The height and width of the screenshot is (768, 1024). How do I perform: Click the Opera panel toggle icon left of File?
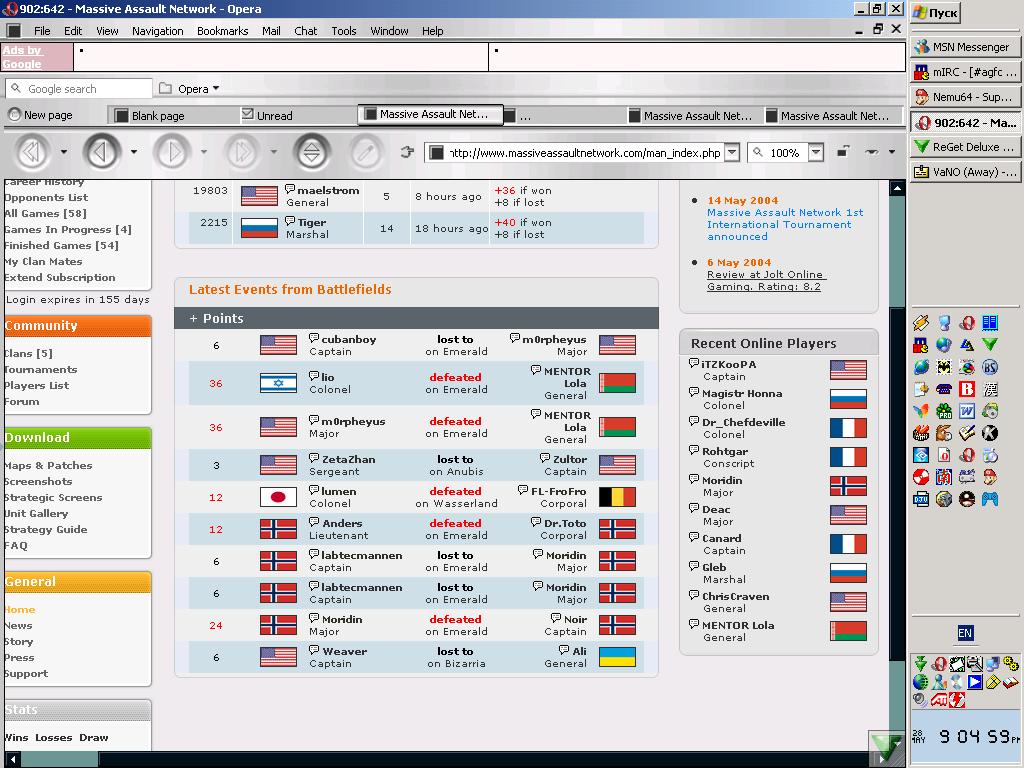(14, 31)
